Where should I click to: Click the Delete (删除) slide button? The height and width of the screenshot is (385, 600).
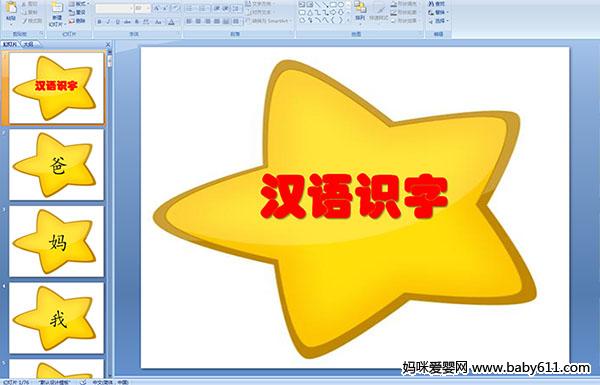pyautogui.click(x=78, y=21)
